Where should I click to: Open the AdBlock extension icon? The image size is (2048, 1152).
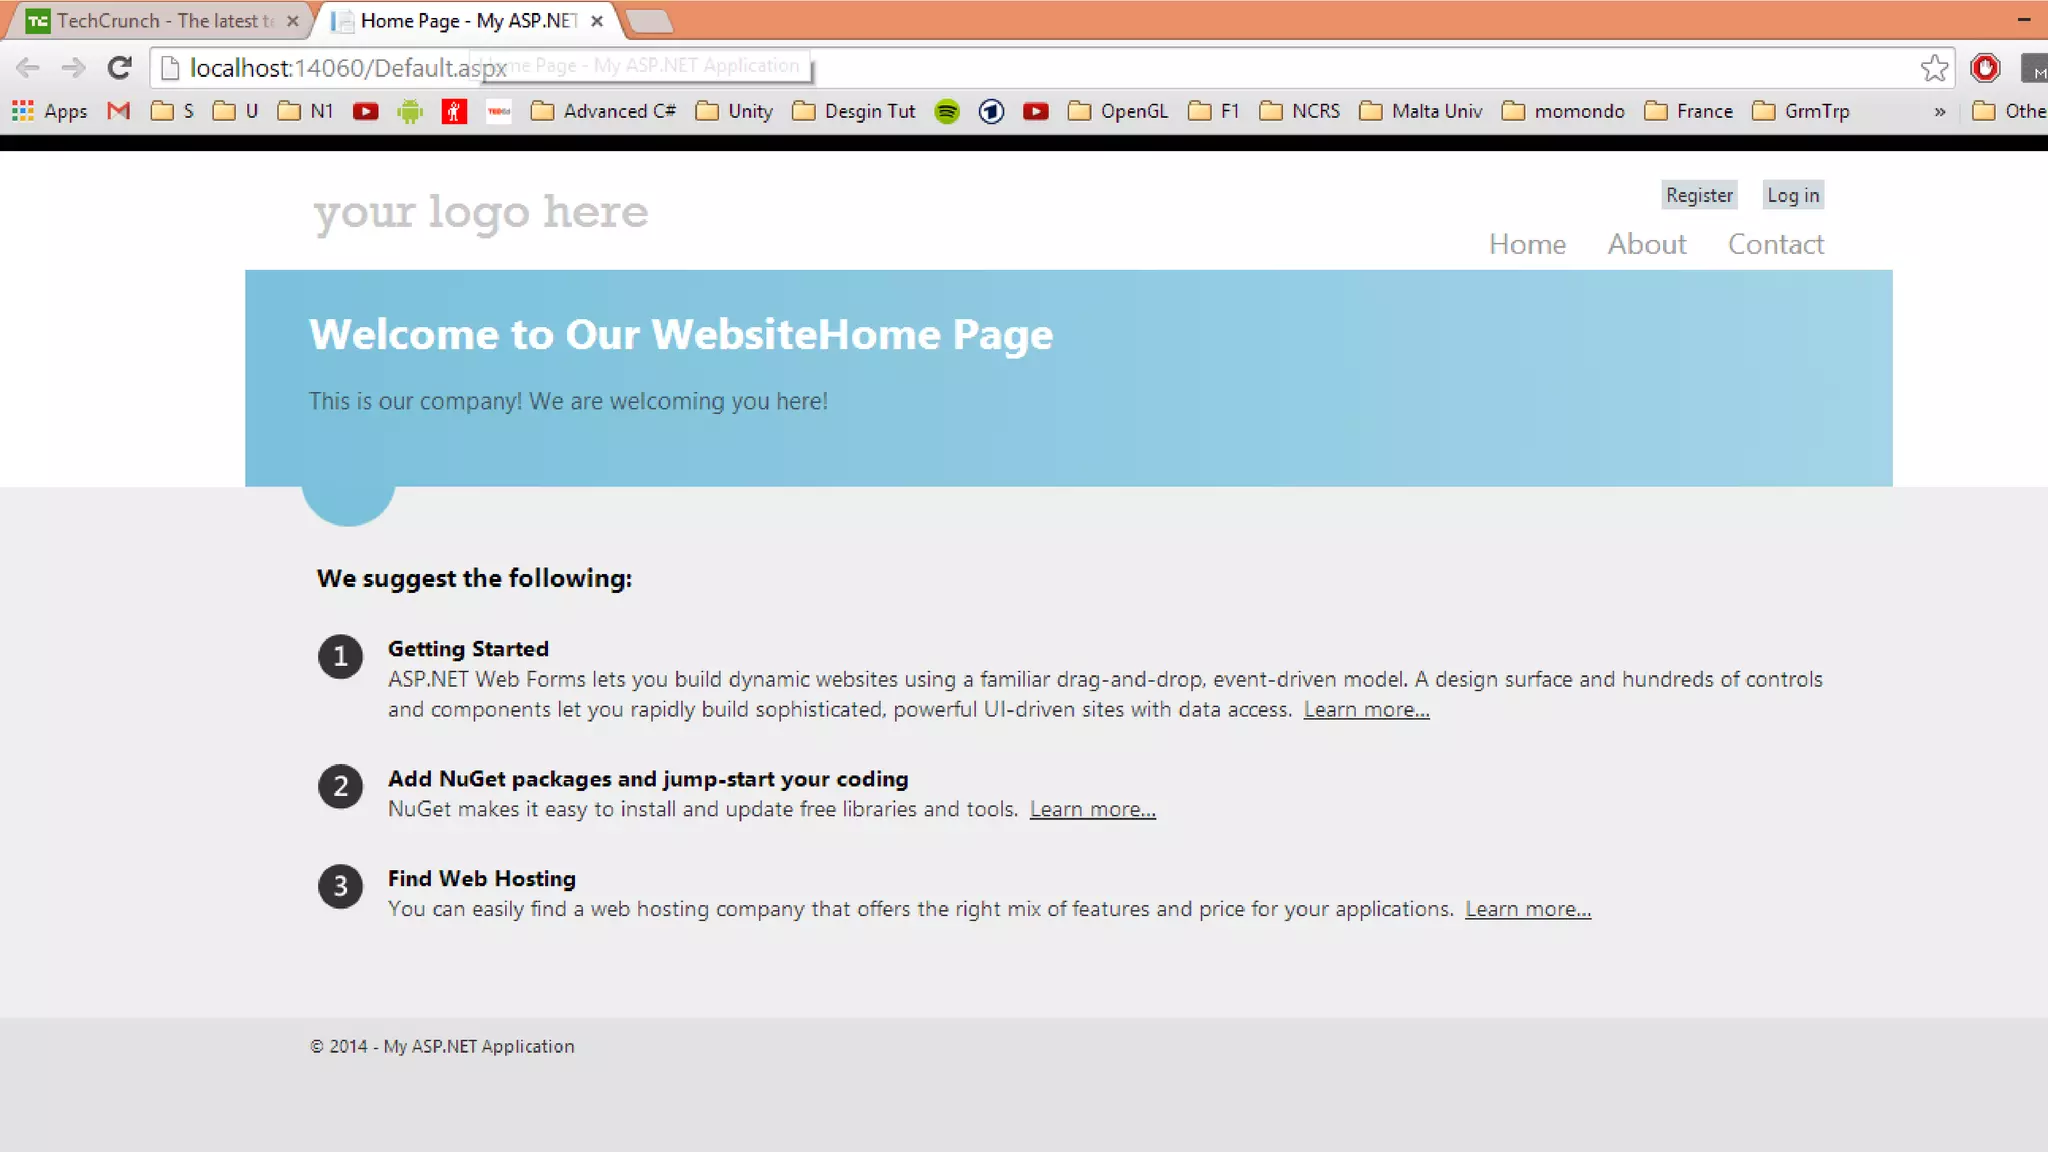click(1985, 68)
